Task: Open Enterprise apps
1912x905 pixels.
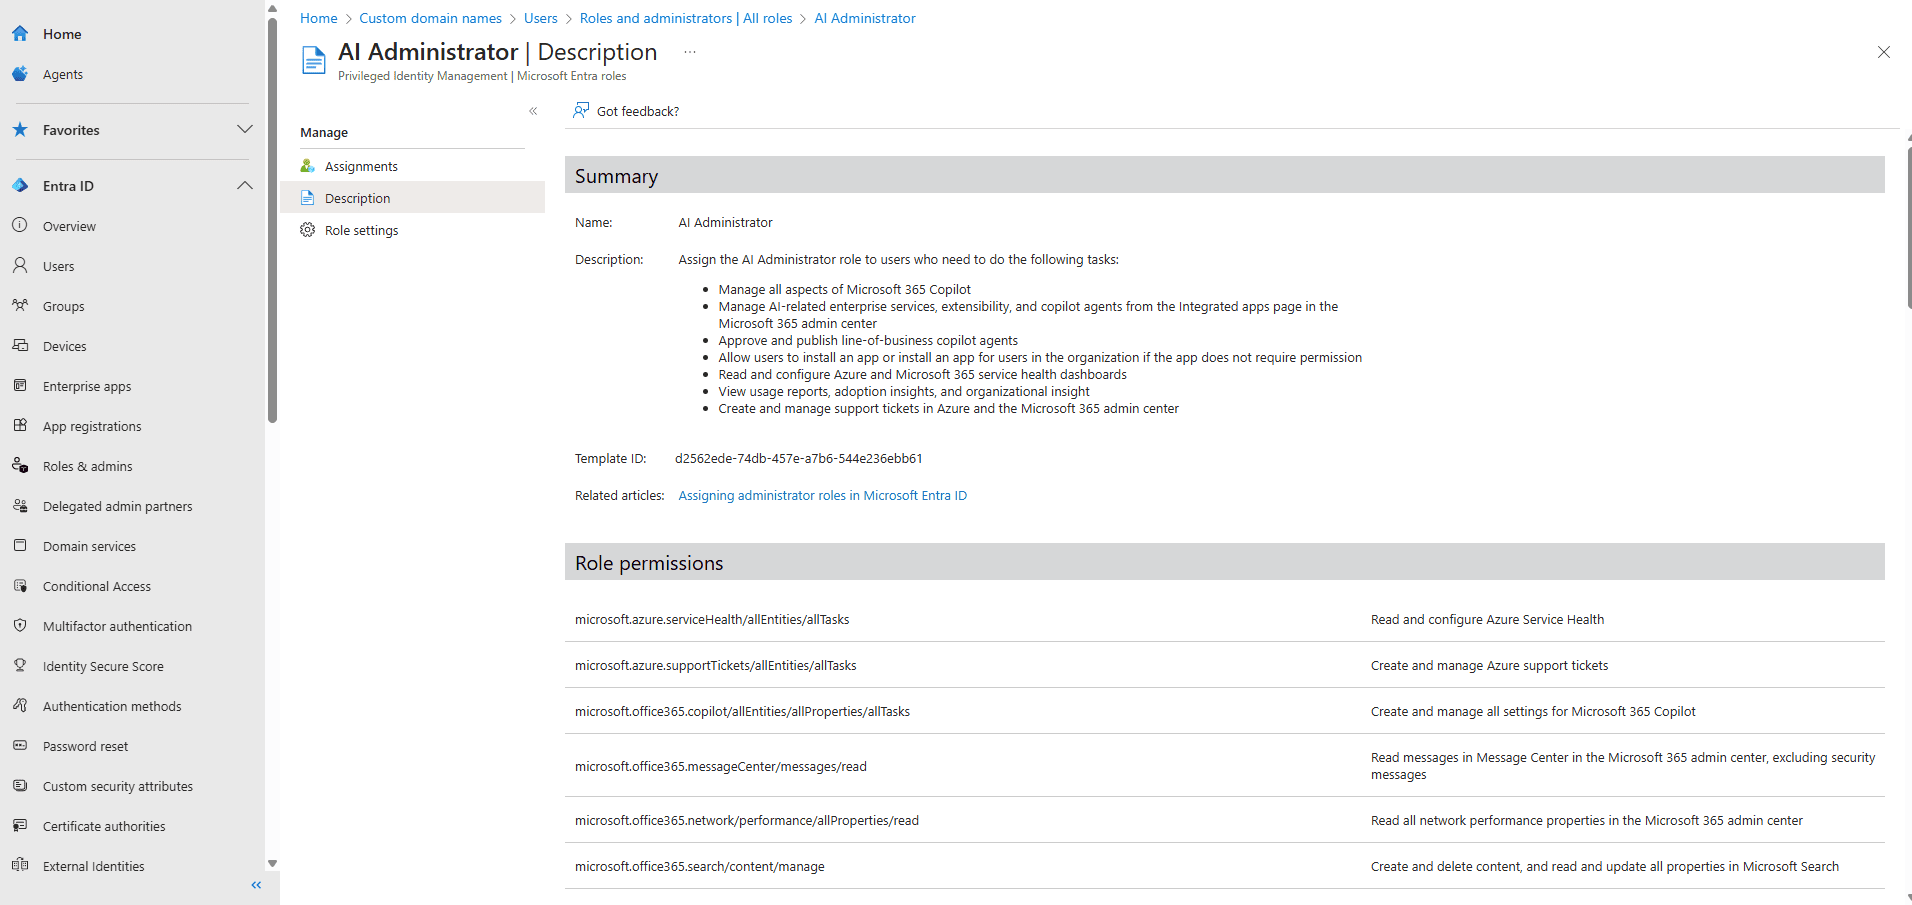Action: point(86,385)
